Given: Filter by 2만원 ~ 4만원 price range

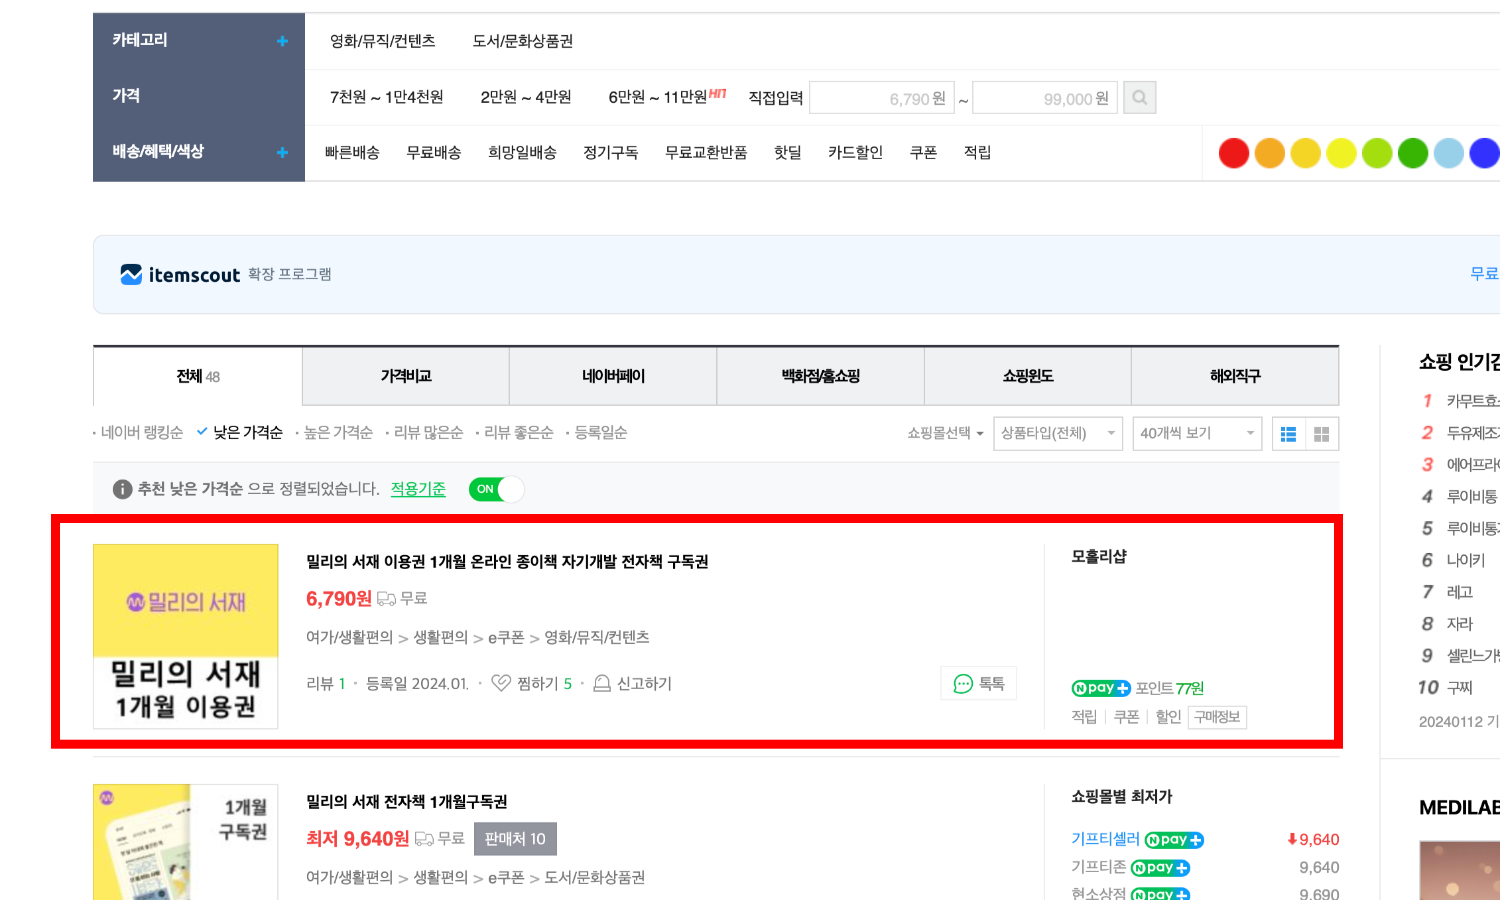Looking at the screenshot, I should [x=526, y=97].
